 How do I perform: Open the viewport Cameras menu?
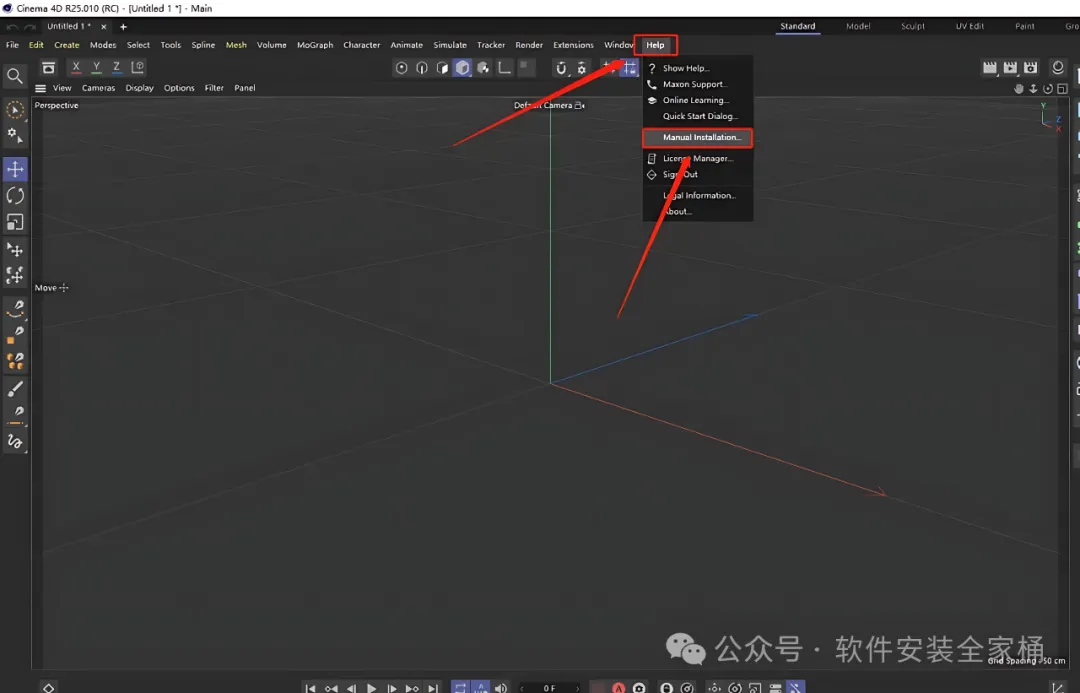(x=98, y=88)
